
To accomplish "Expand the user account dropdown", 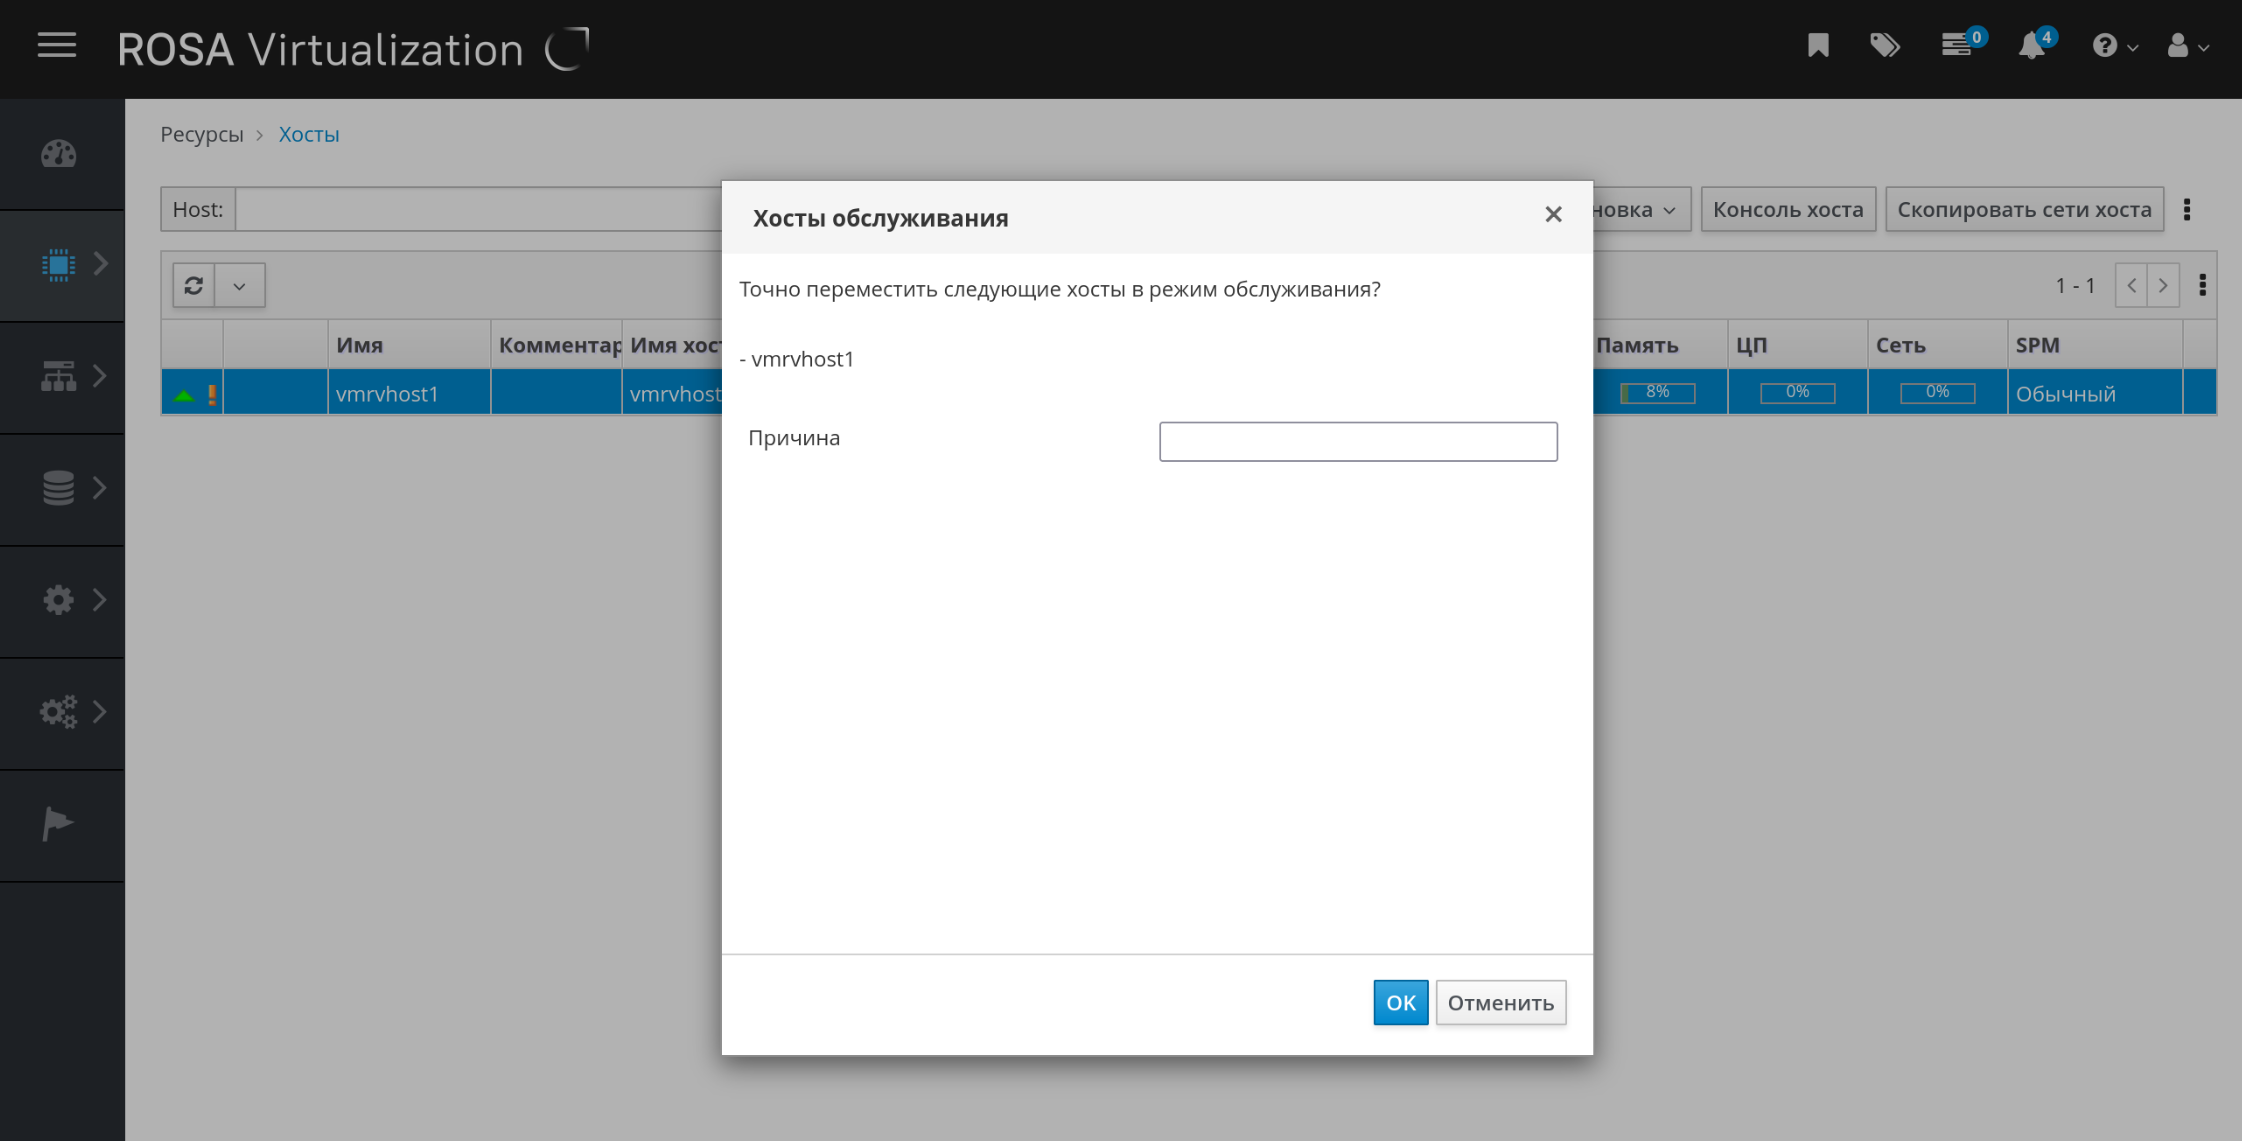I will 2187,46.
